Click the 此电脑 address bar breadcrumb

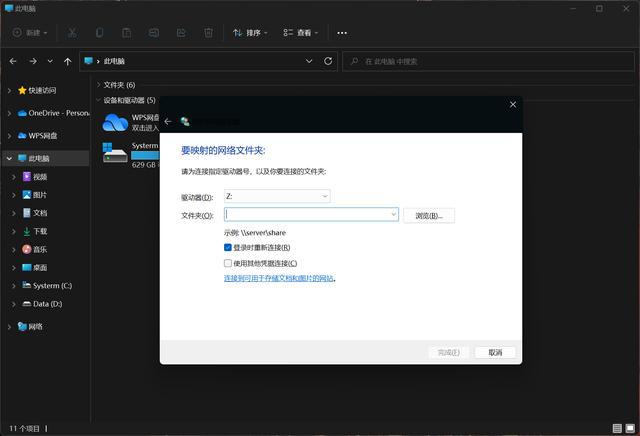pyautogui.click(x=114, y=61)
